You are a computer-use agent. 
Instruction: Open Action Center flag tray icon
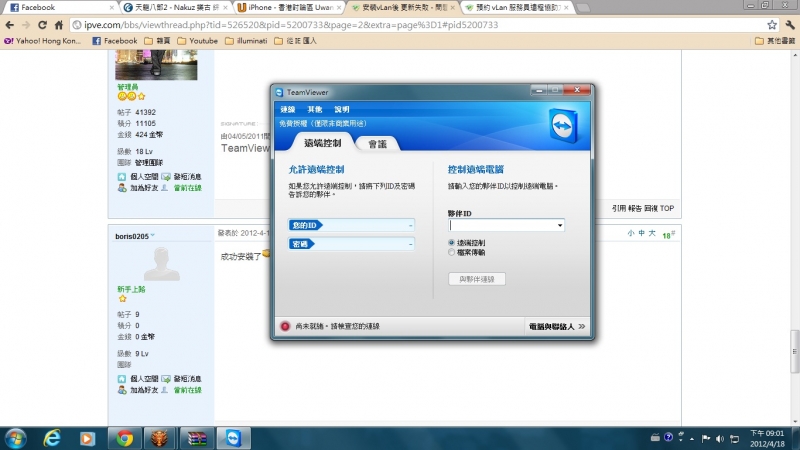[706, 439]
